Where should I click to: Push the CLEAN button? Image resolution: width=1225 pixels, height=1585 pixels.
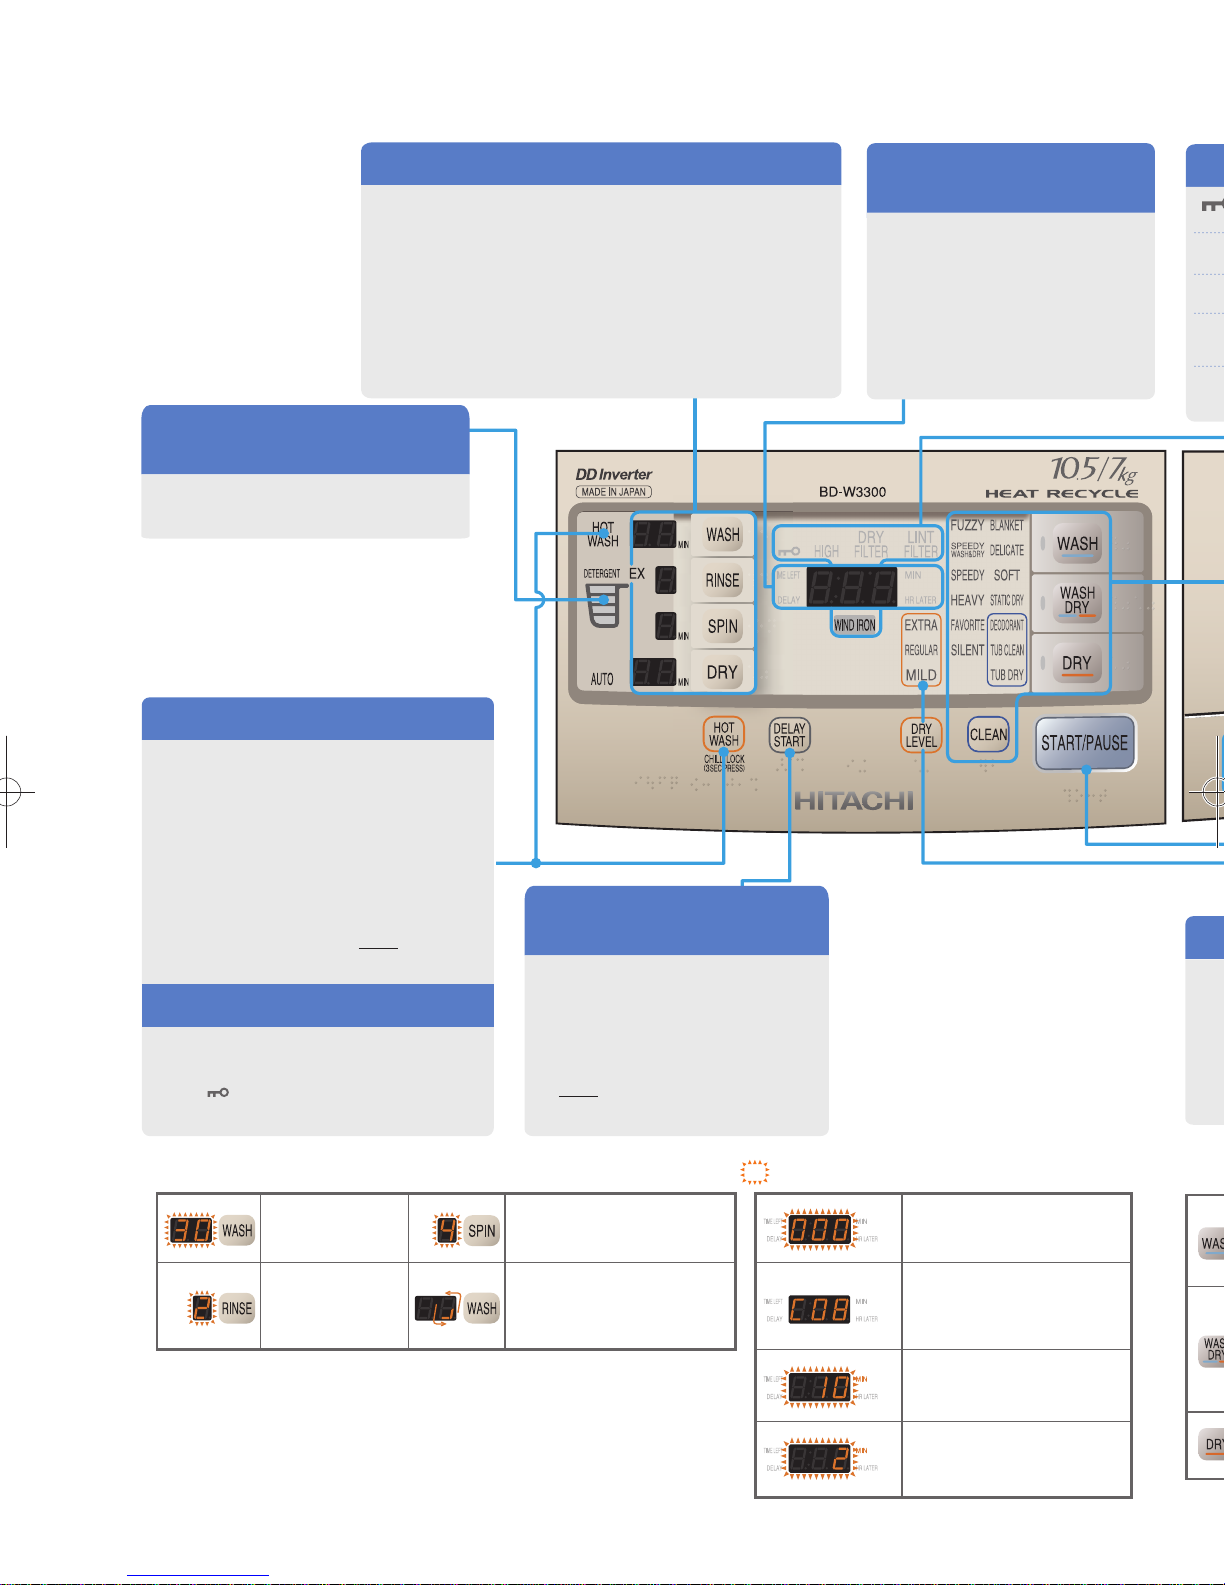coord(989,735)
